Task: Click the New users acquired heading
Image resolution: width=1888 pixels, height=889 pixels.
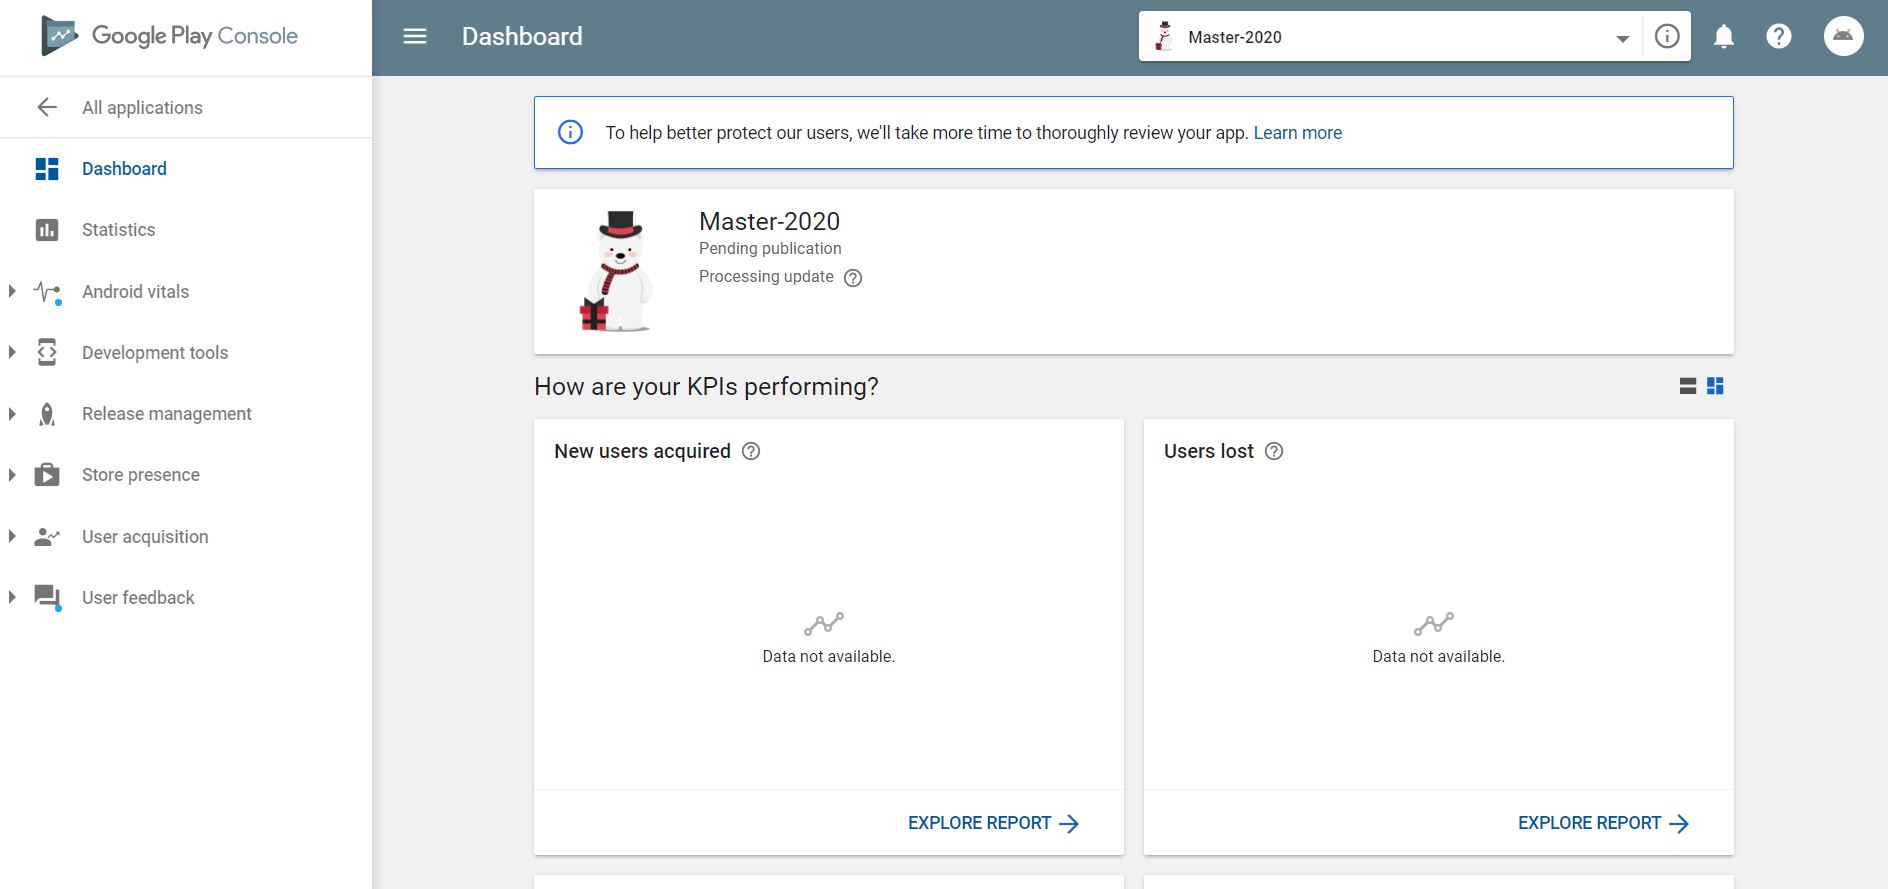Action: (x=642, y=451)
